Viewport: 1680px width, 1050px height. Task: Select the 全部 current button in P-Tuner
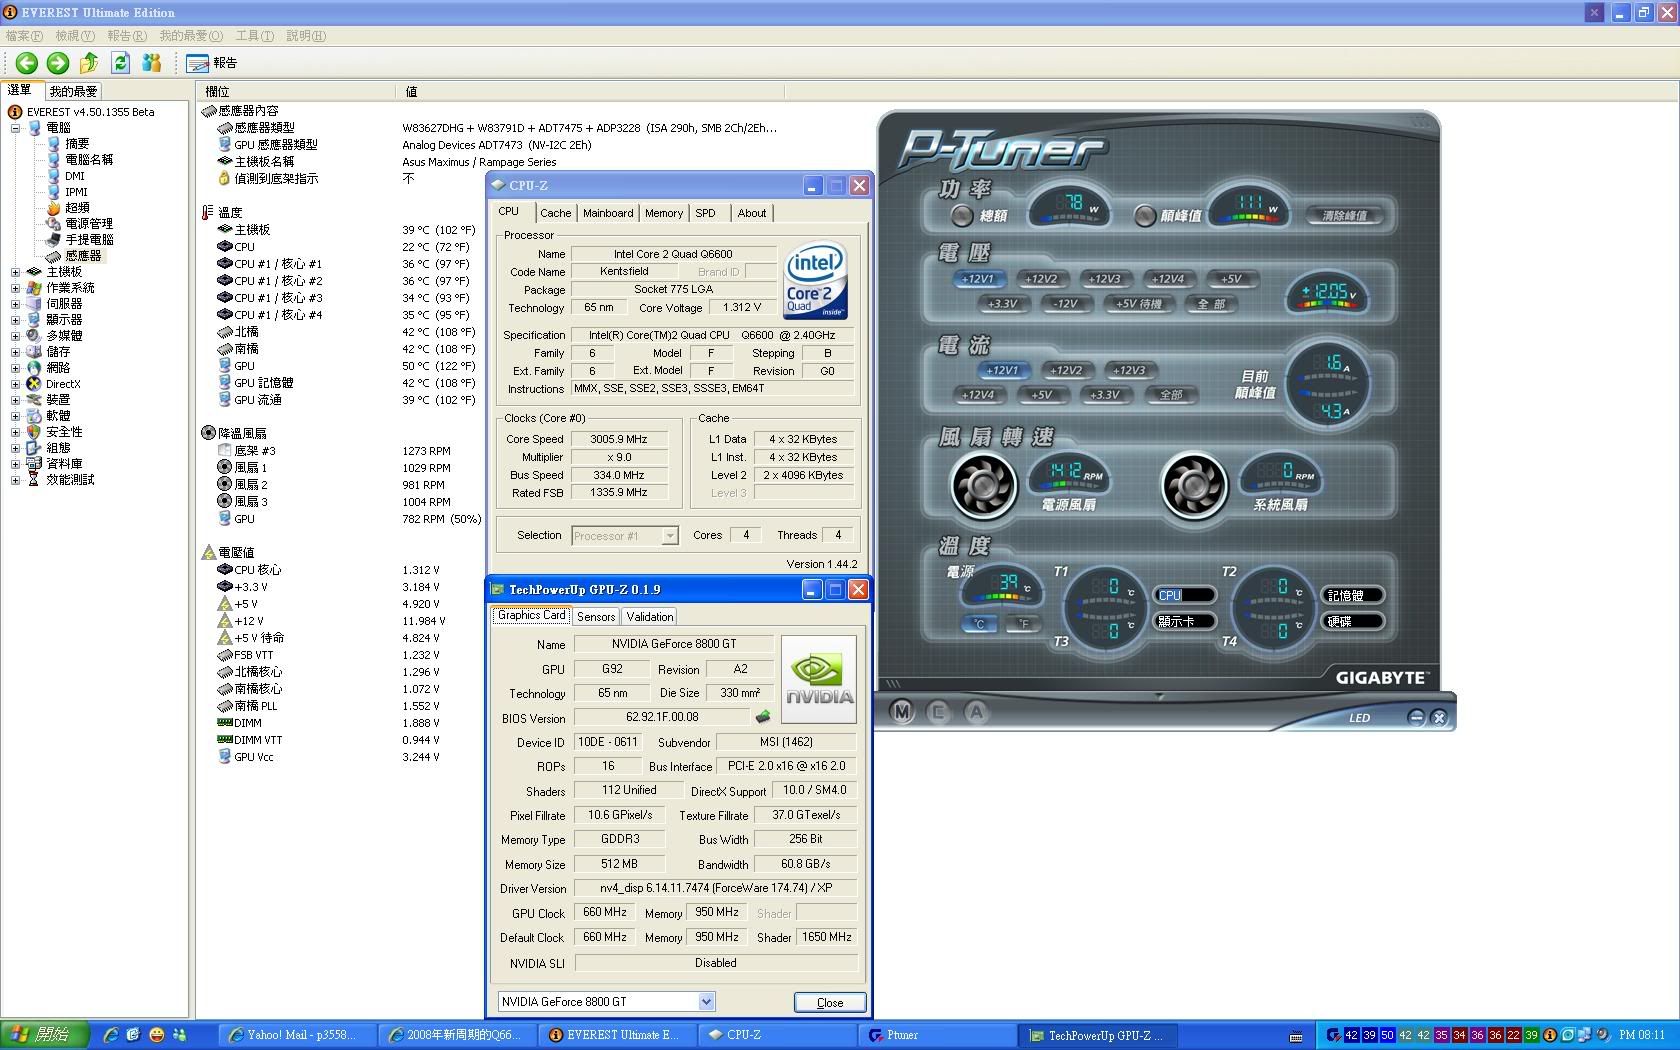1171,395
